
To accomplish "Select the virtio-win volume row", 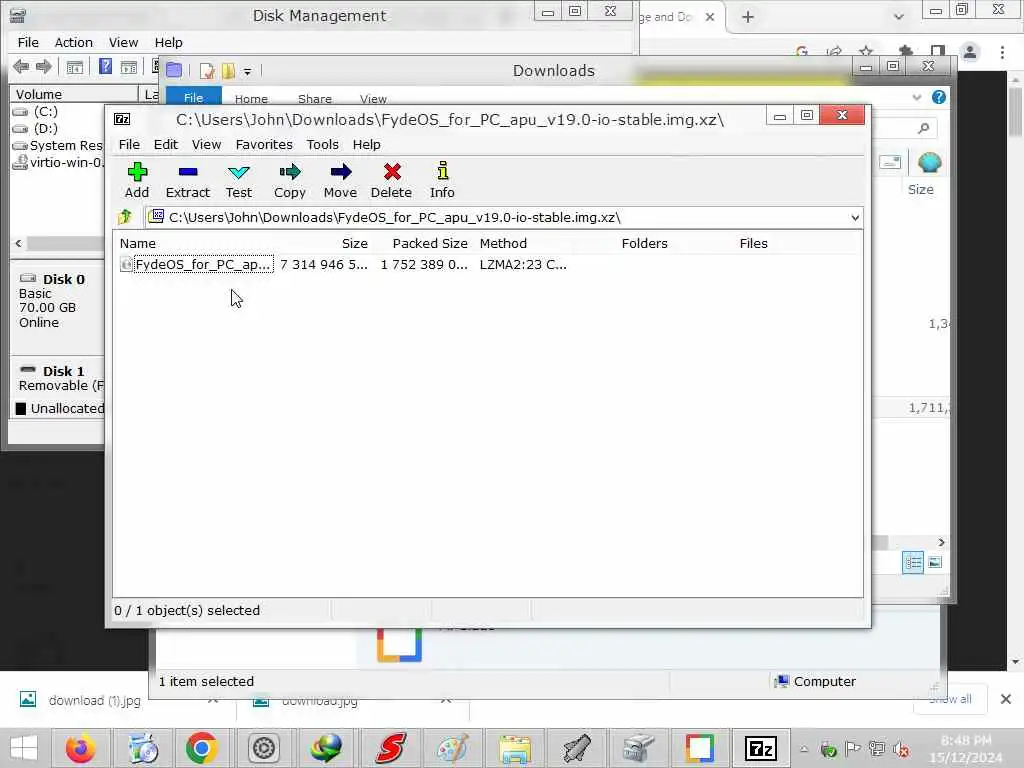I will coord(57,163).
